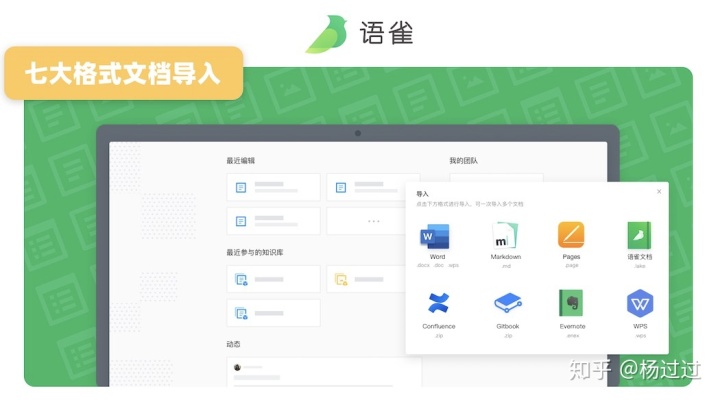Choose the Markdown import icon
This screenshot has height=400, width=720.
coord(505,236)
